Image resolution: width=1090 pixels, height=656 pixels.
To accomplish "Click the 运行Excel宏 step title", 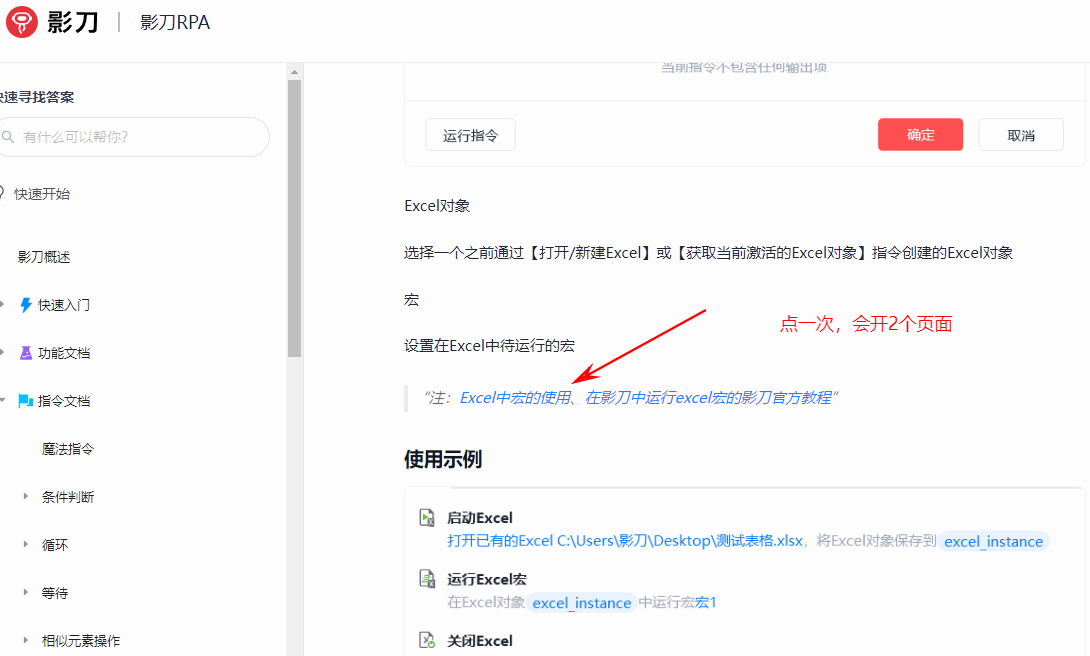I will [x=487, y=579].
